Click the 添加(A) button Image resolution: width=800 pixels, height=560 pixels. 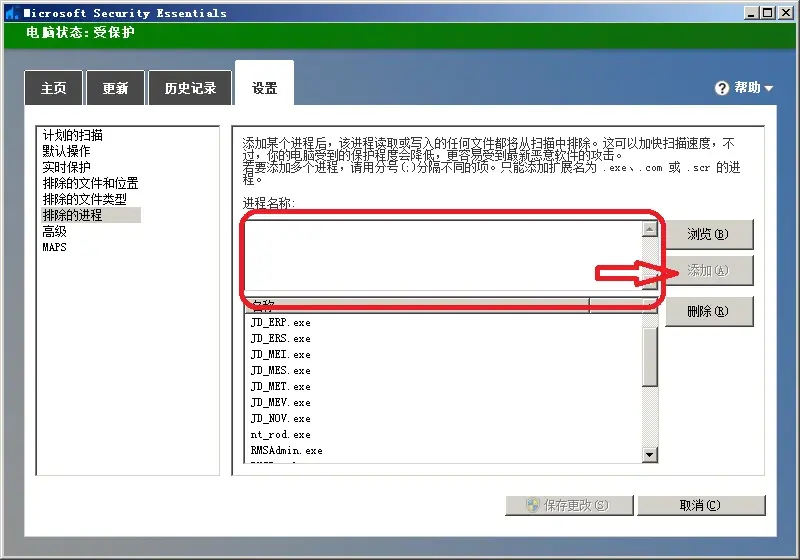709,270
